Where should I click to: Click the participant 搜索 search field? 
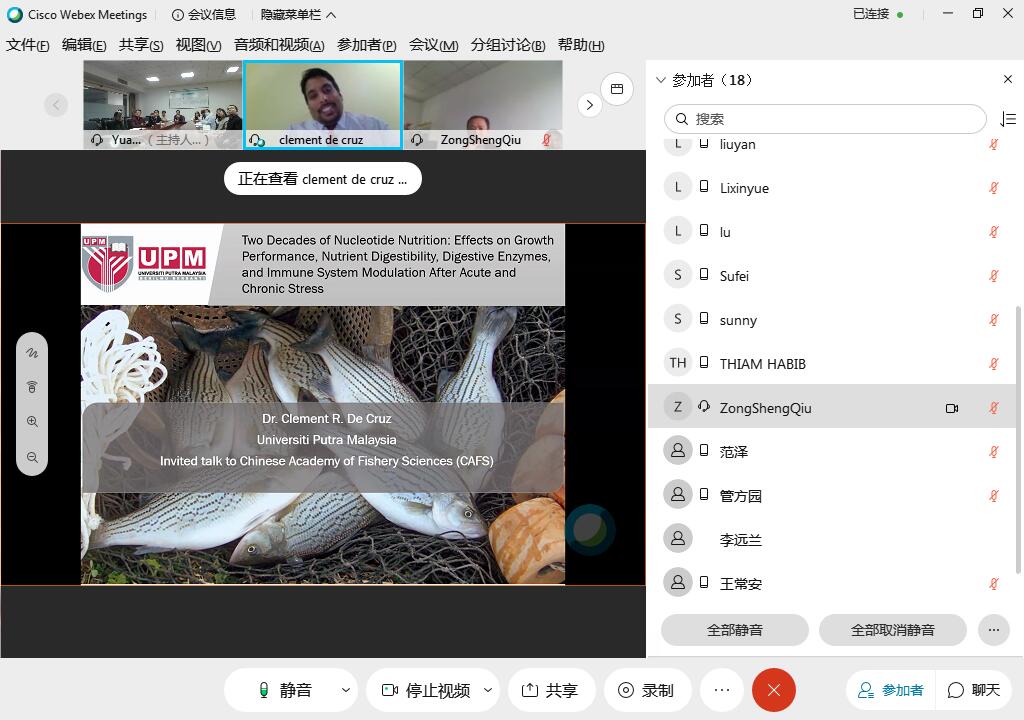point(825,119)
